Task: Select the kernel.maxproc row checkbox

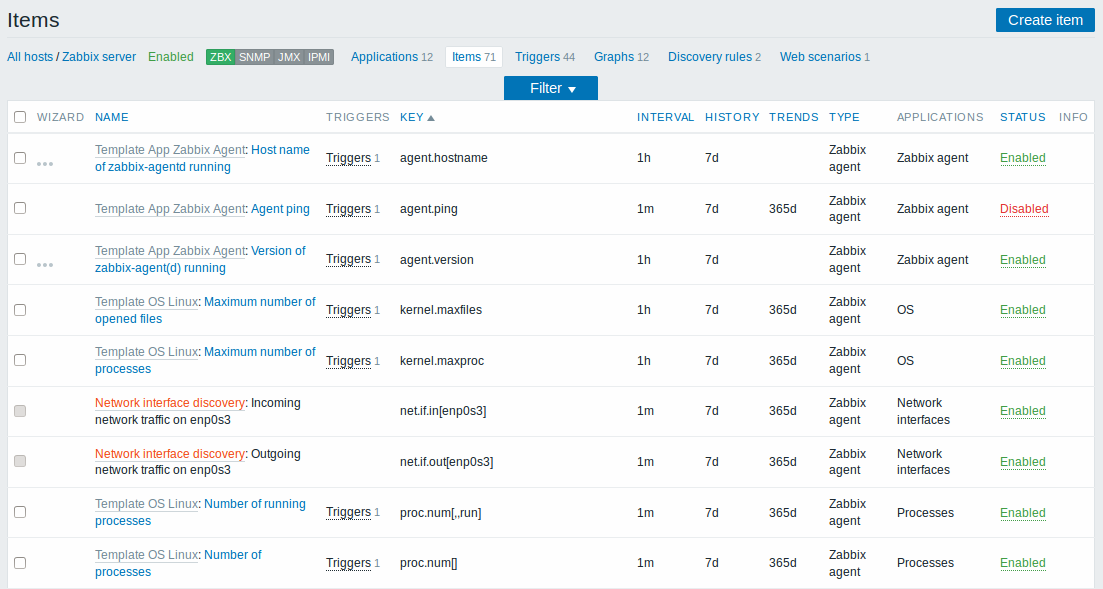Action: 20,360
